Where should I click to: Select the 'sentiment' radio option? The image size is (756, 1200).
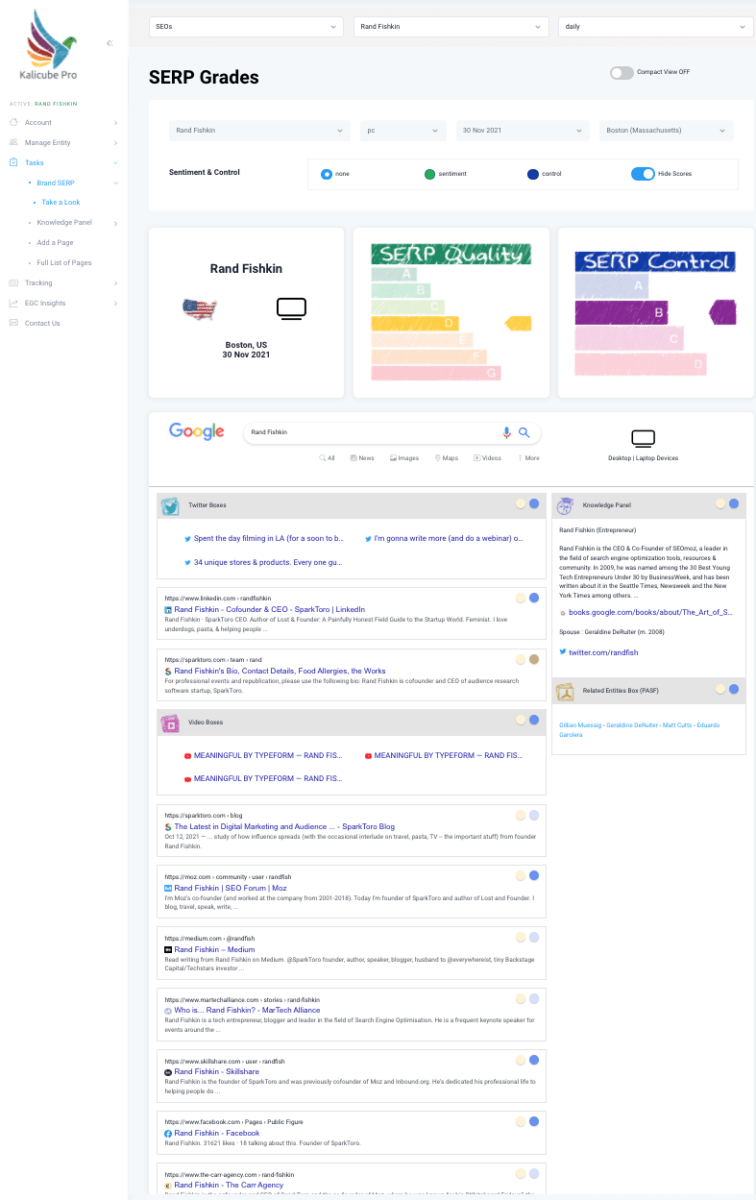point(429,174)
